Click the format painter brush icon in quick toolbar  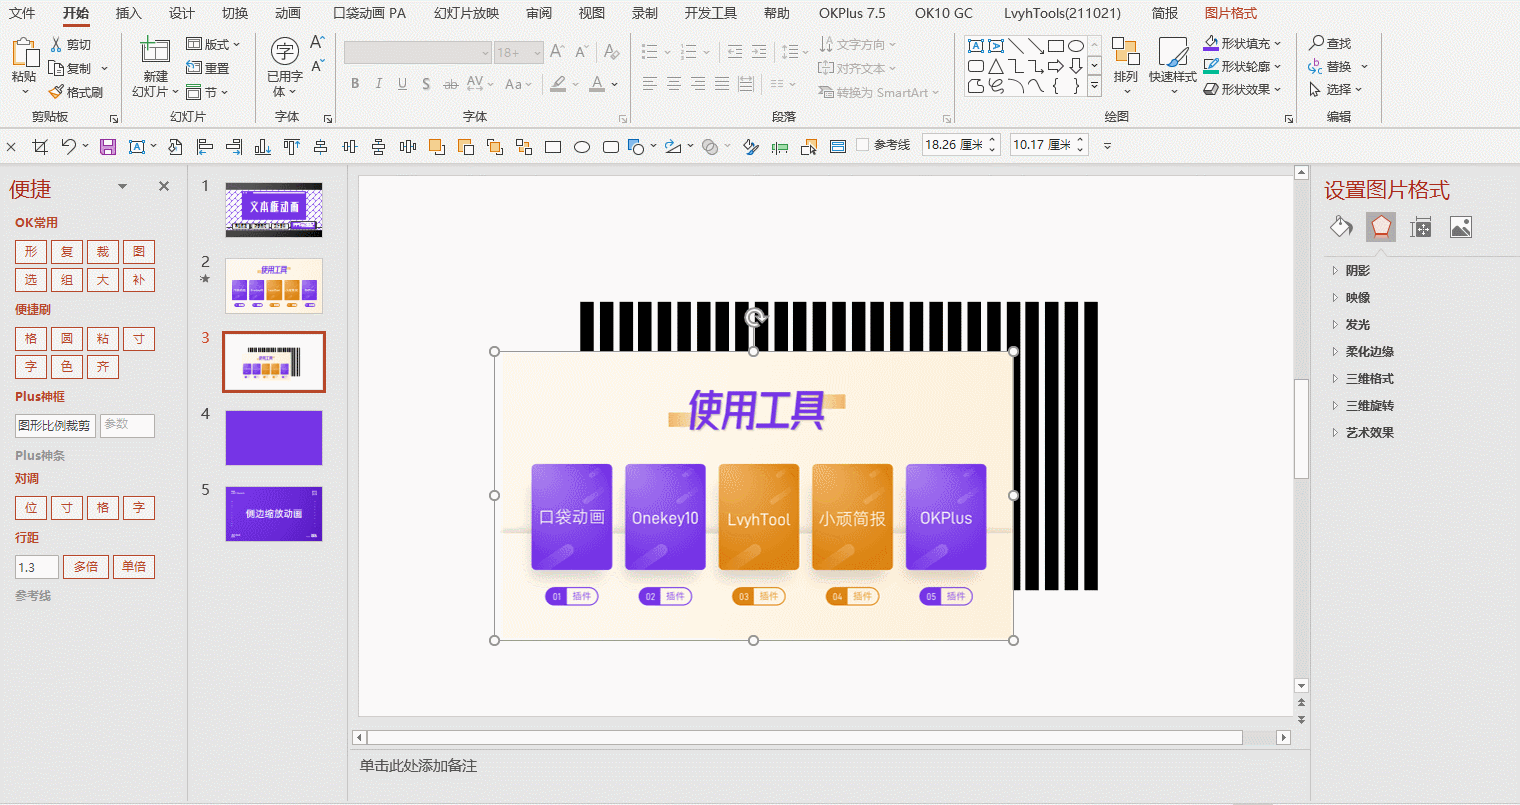(x=752, y=147)
